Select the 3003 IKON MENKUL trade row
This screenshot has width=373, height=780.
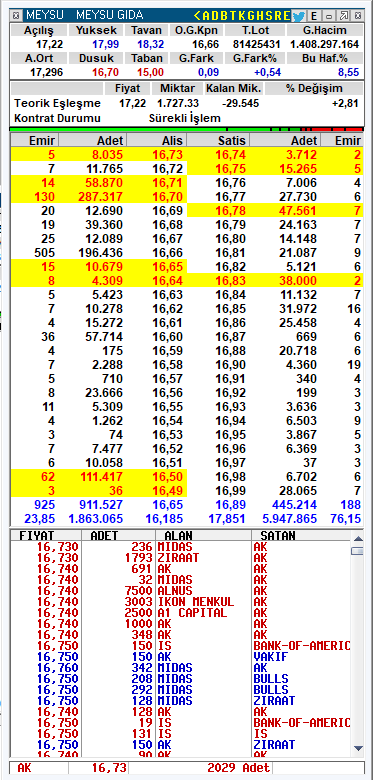[181, 601]
